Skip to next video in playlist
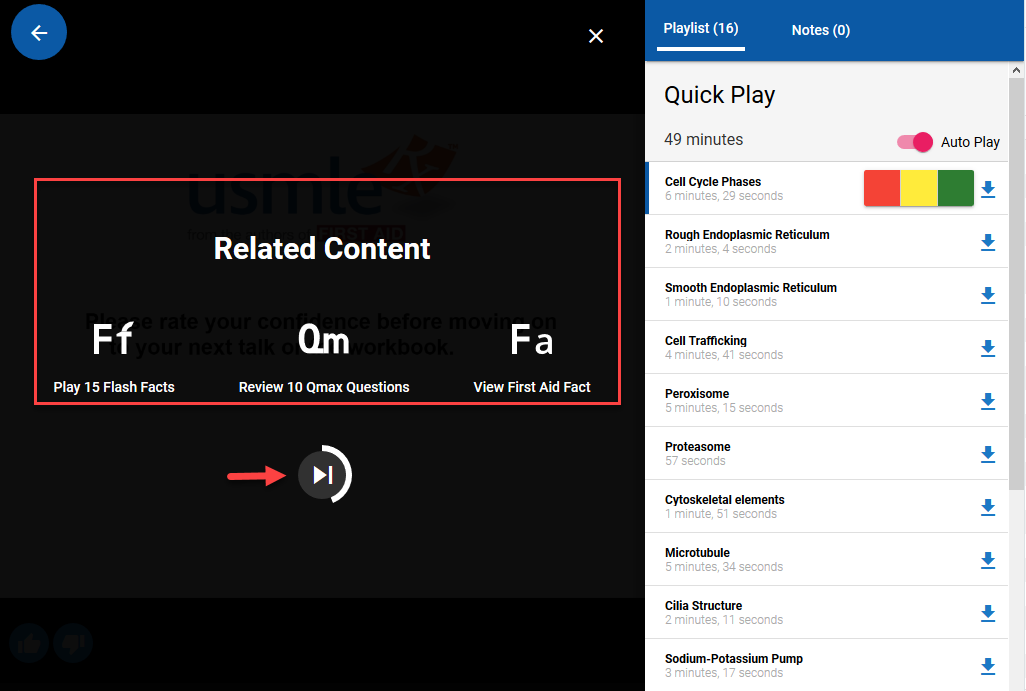This screenshot has width=1026, height=691. [x=325, y=474]
